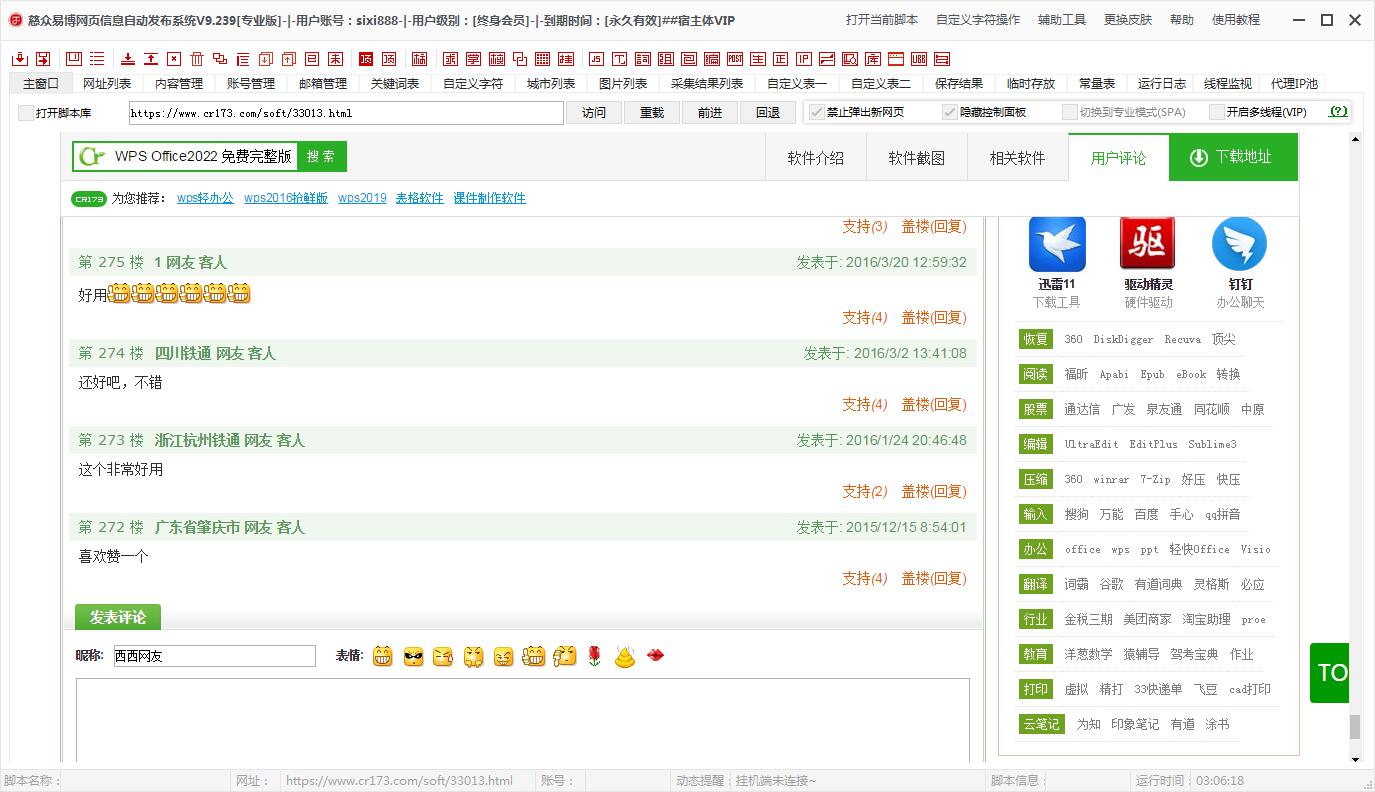Insert the rose emoticon
This screenshot has height=792, width=1375.
click(594, 656)
